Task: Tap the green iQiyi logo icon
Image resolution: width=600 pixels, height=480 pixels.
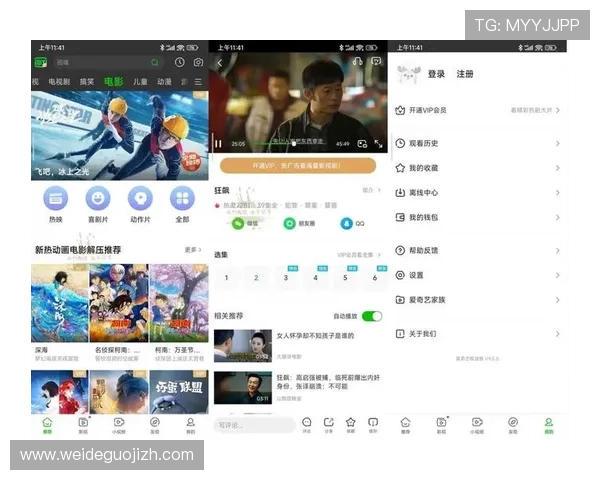Action: [41, 62]
